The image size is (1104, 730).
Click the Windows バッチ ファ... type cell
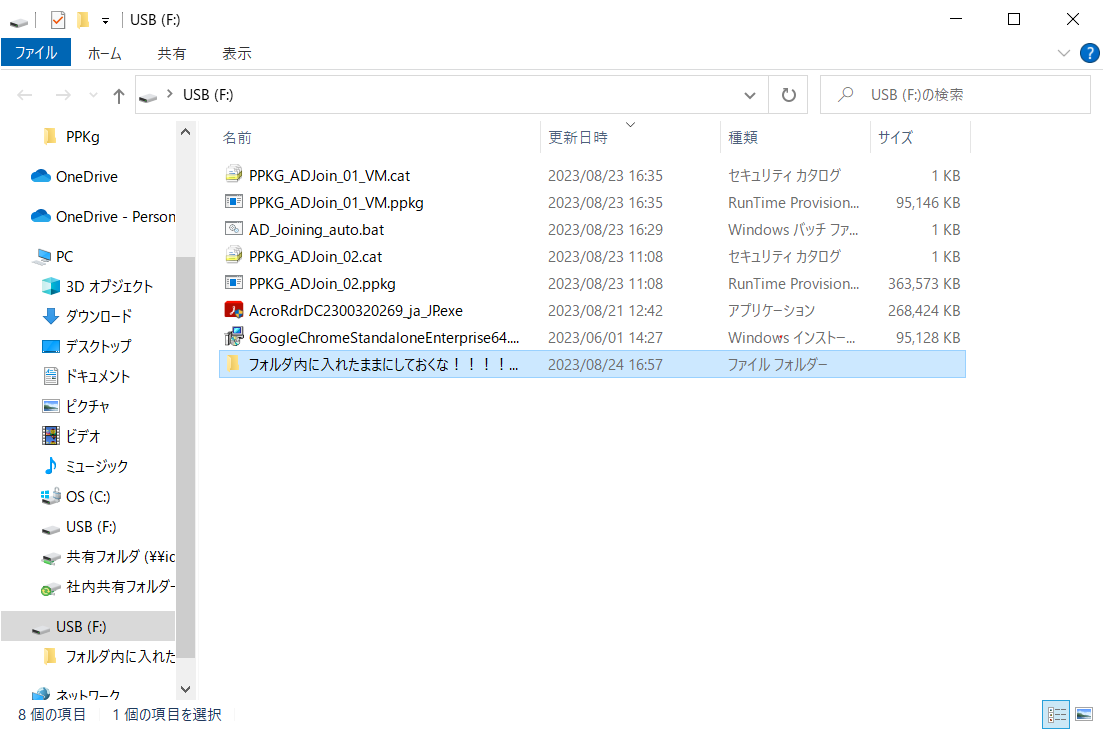tap(793, 229)
